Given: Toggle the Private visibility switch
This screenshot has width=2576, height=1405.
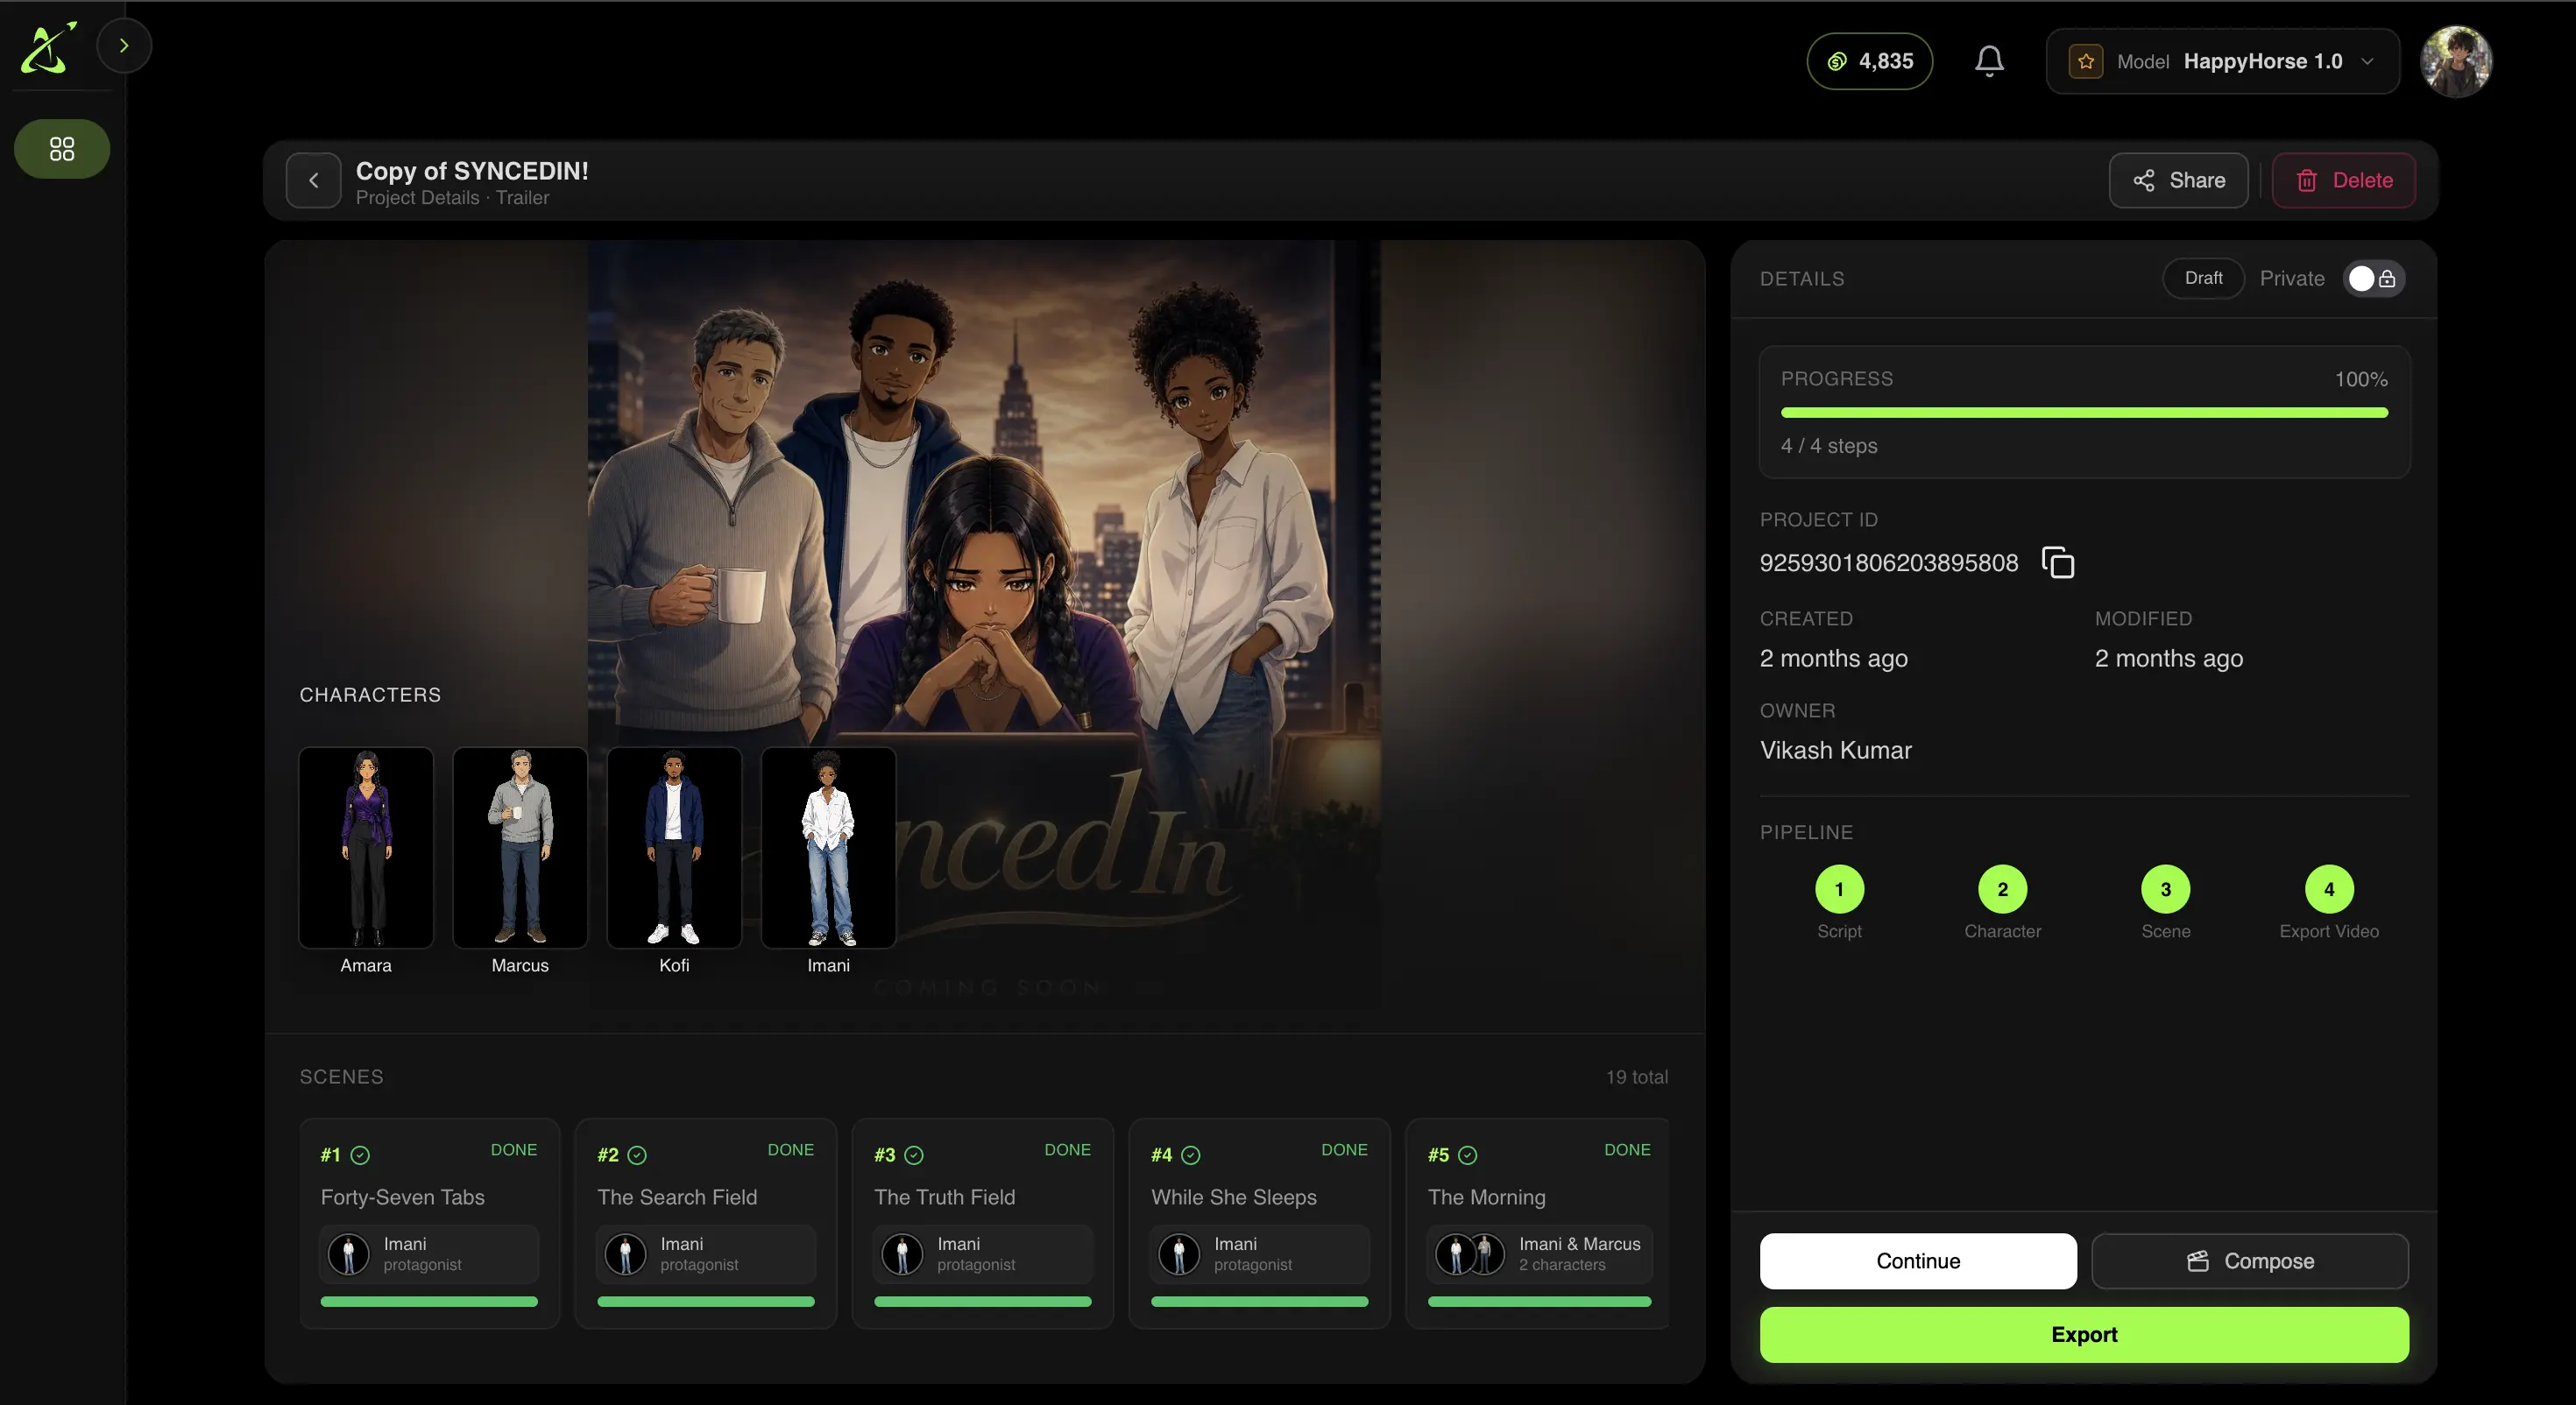Looking at the screenshot, I should point(2373,278).
